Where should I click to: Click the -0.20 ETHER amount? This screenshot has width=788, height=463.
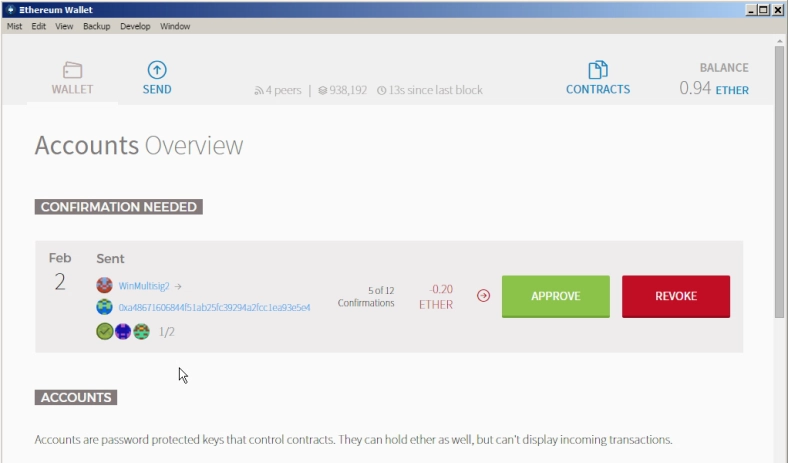coord(436,297)
